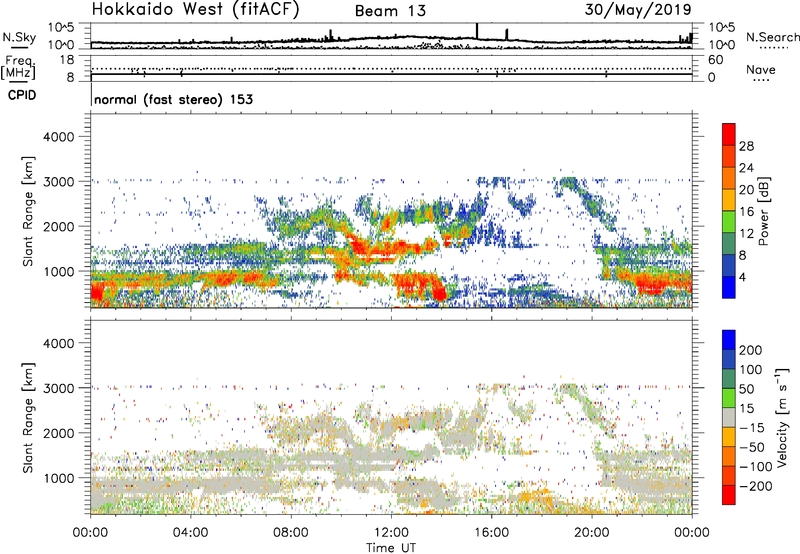Click the 'Freq. [MHz]' axis label
This screenshot has width=800, height=554.
coord(18,68)
